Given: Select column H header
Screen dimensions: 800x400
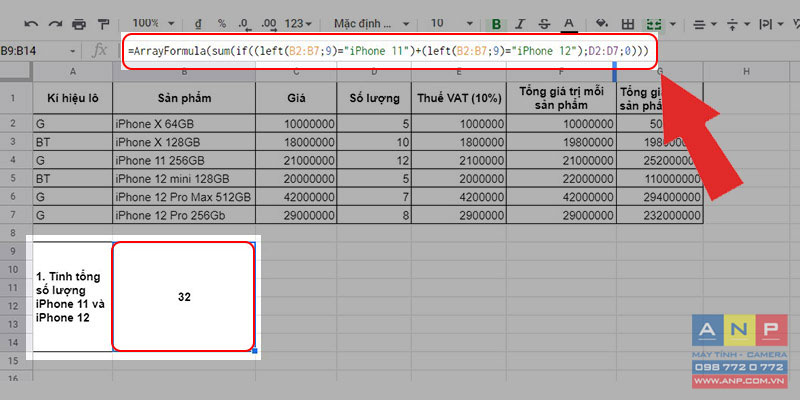Looking at the screenshot, I should [746, 72].
